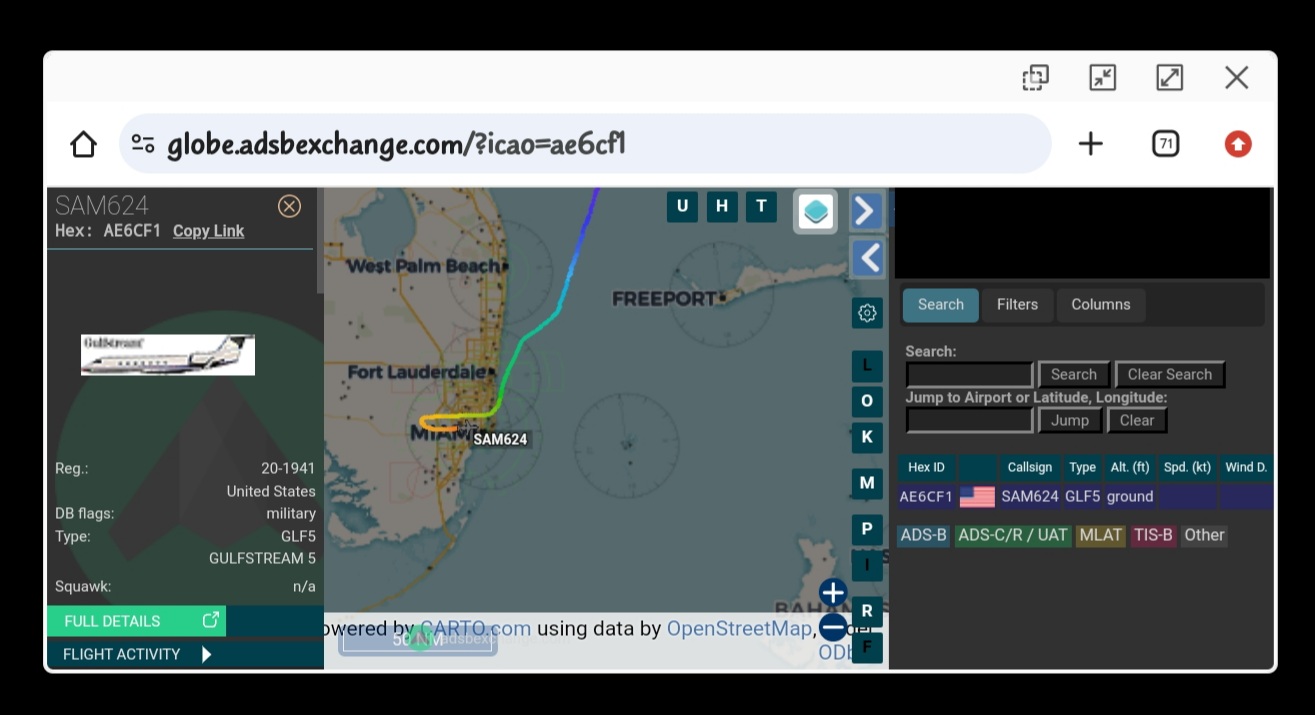Select the AE6CF1 row in aircraft table
Image resolution: width=1315 pixels, height=715 pixels.
coord(1085,497)
